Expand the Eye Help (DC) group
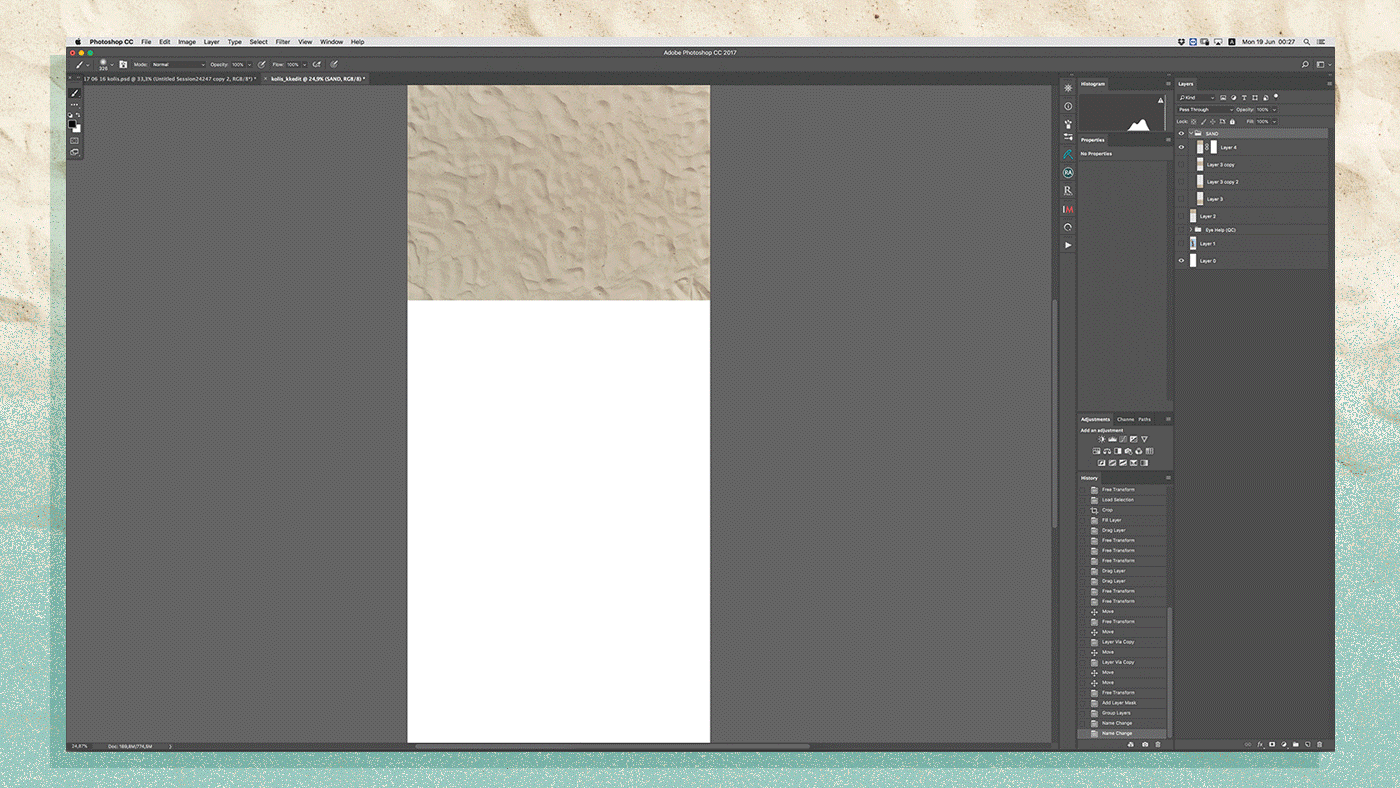 coord(1190,230)
